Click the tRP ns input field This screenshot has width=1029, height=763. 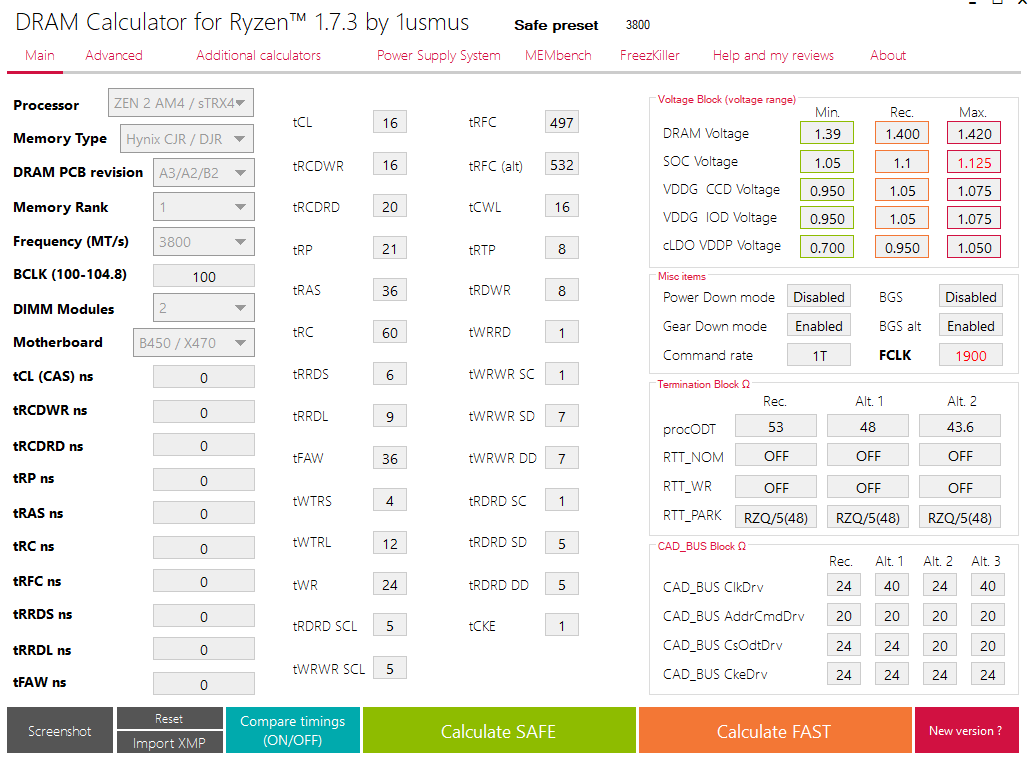[x=203, y=480]
